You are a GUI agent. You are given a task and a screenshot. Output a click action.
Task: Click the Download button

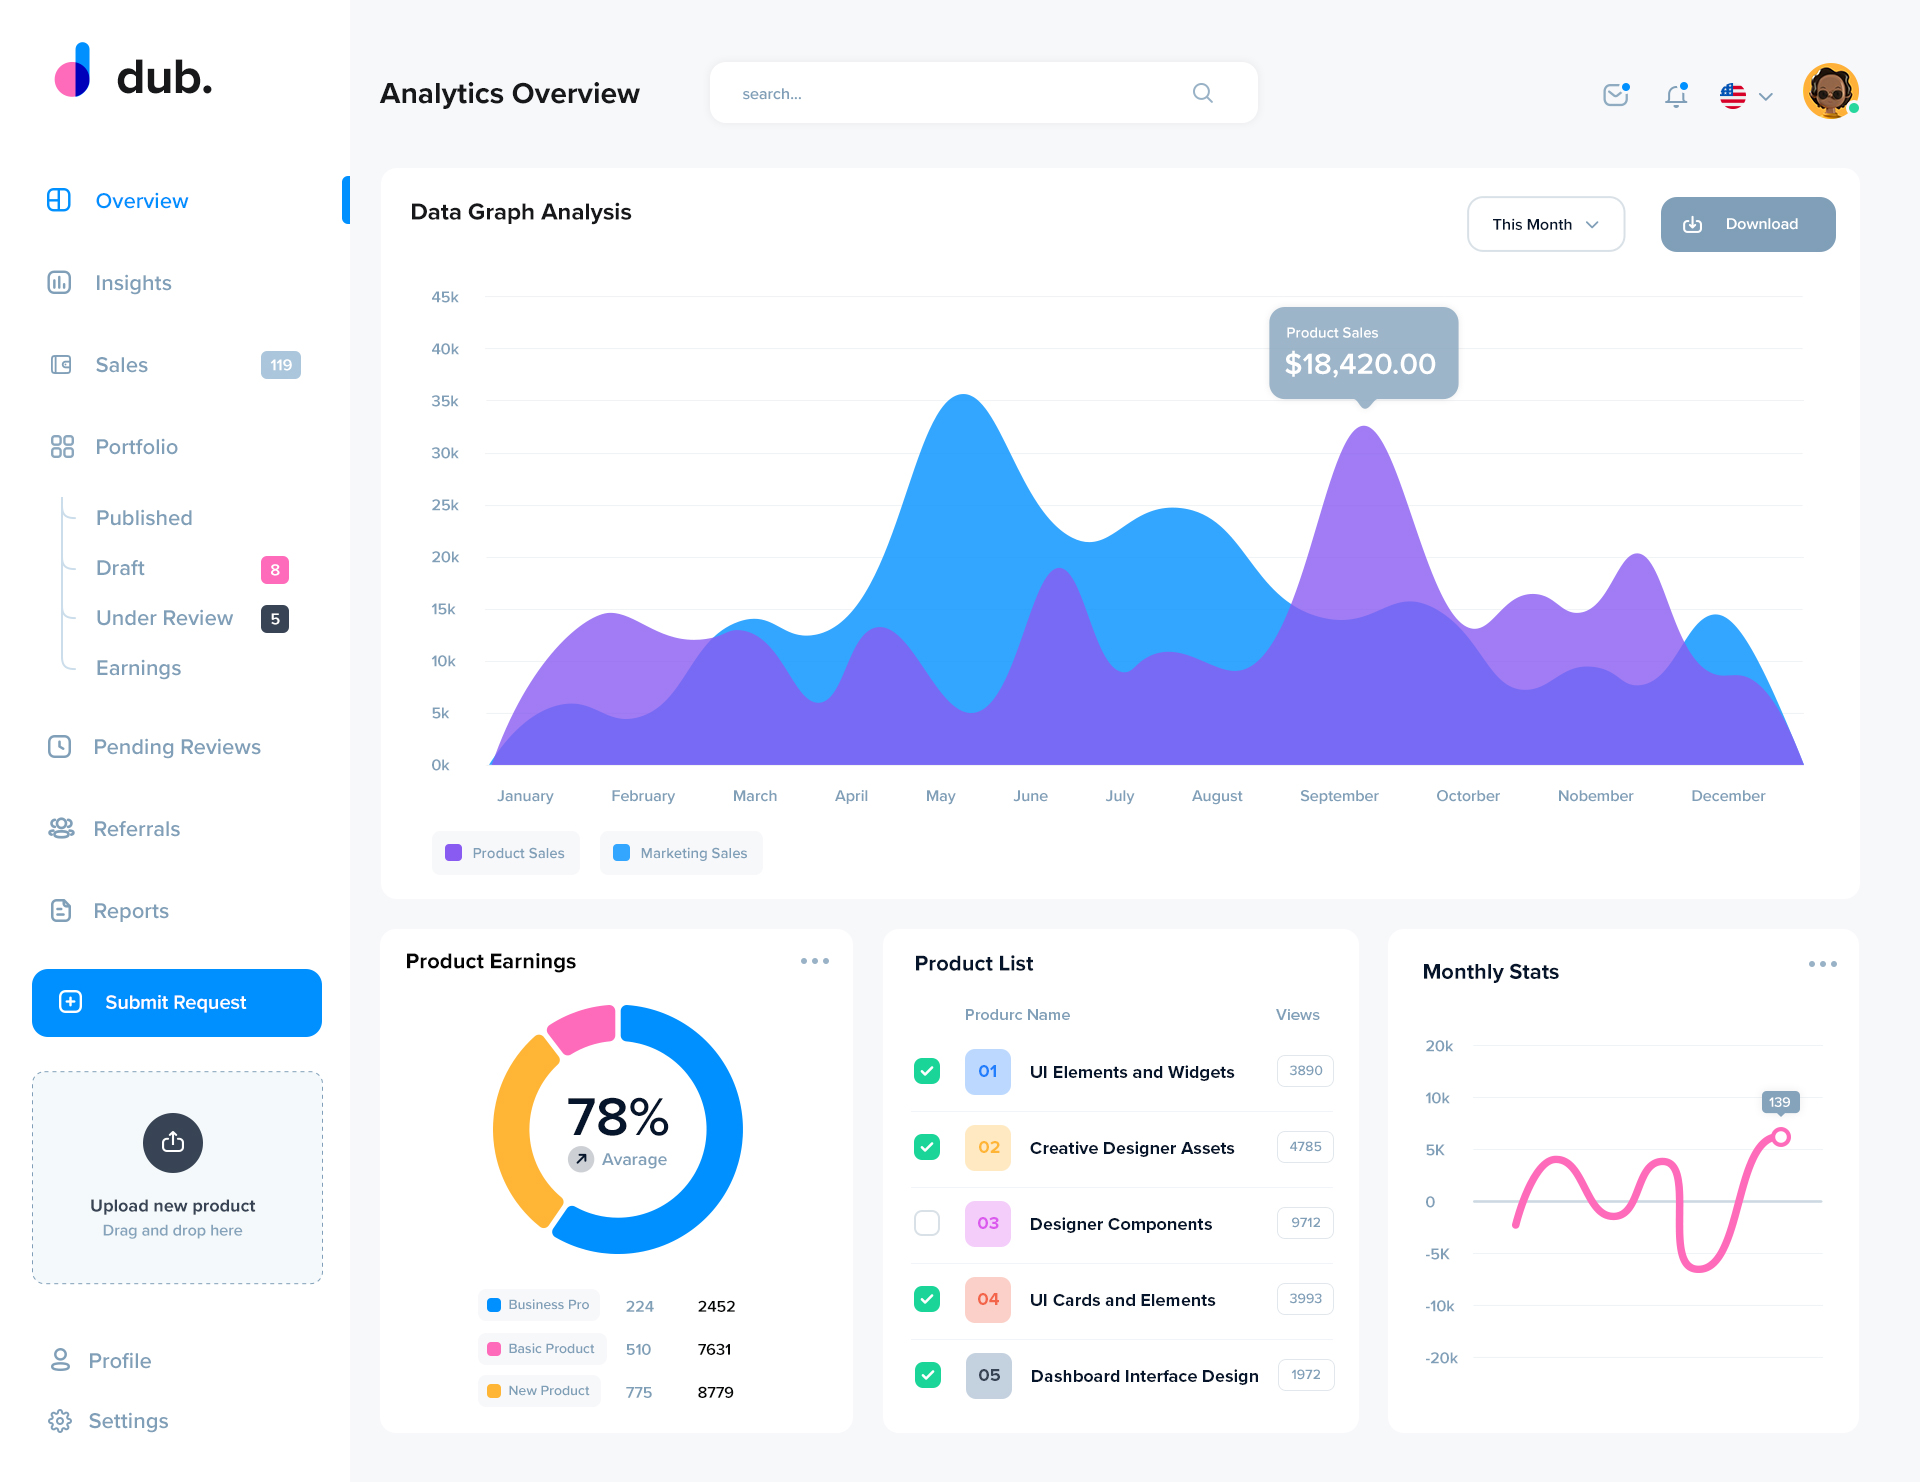tap(1747, 224)
